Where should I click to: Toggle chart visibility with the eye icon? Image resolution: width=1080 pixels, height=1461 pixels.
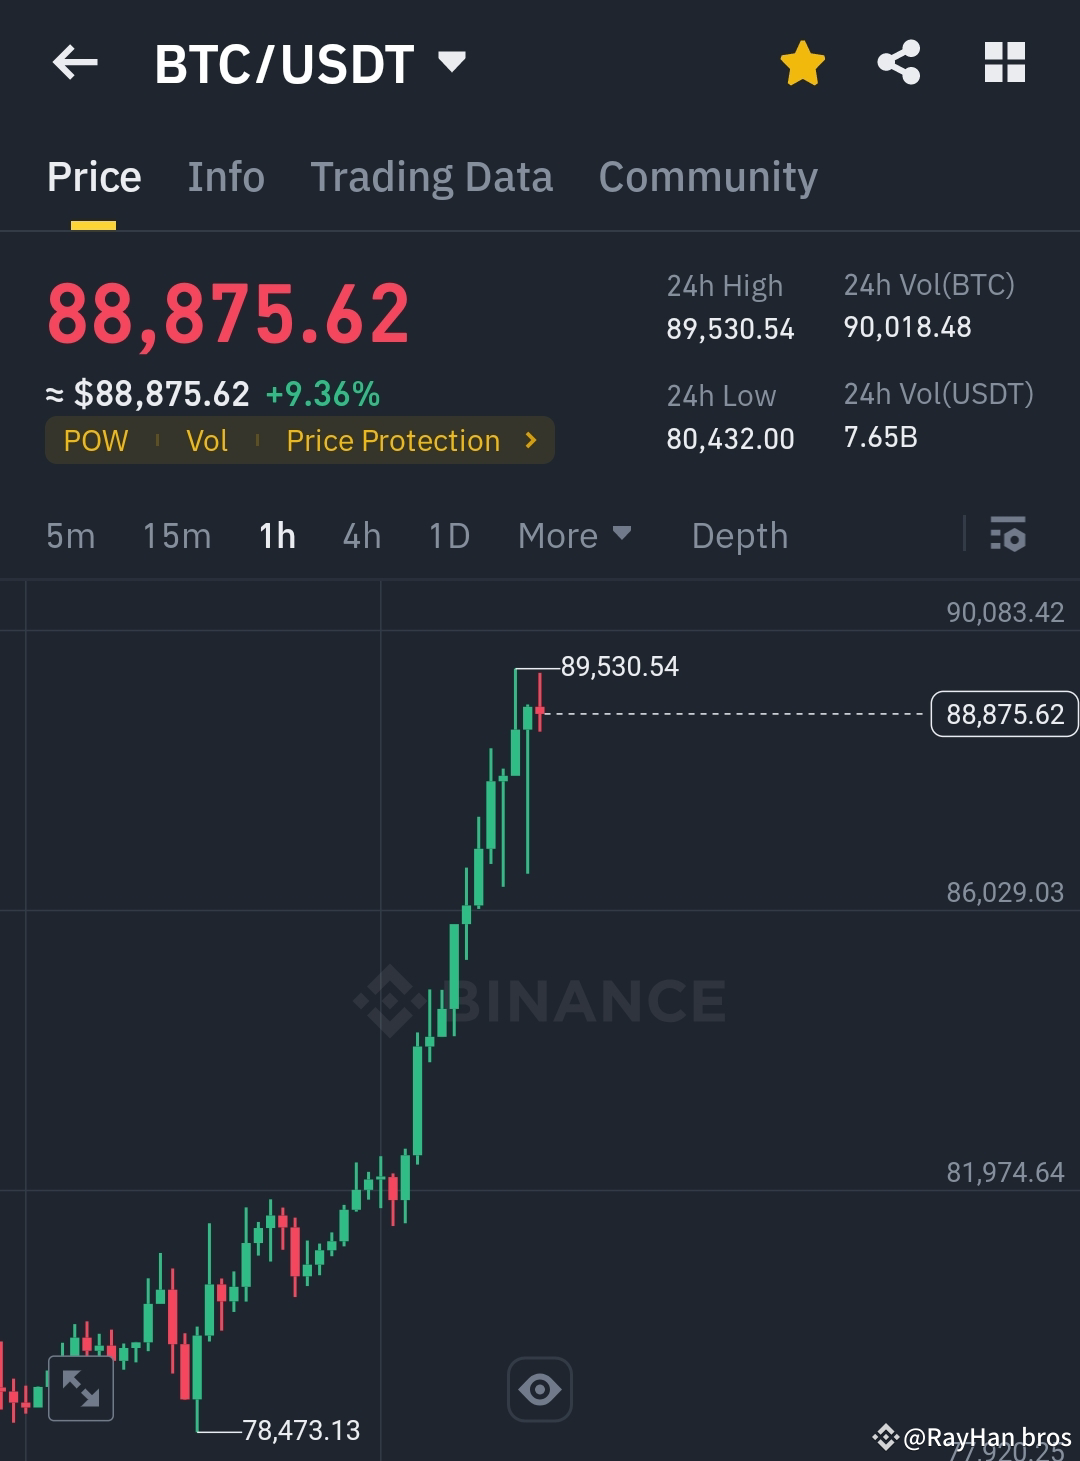tap(539, 1388)
